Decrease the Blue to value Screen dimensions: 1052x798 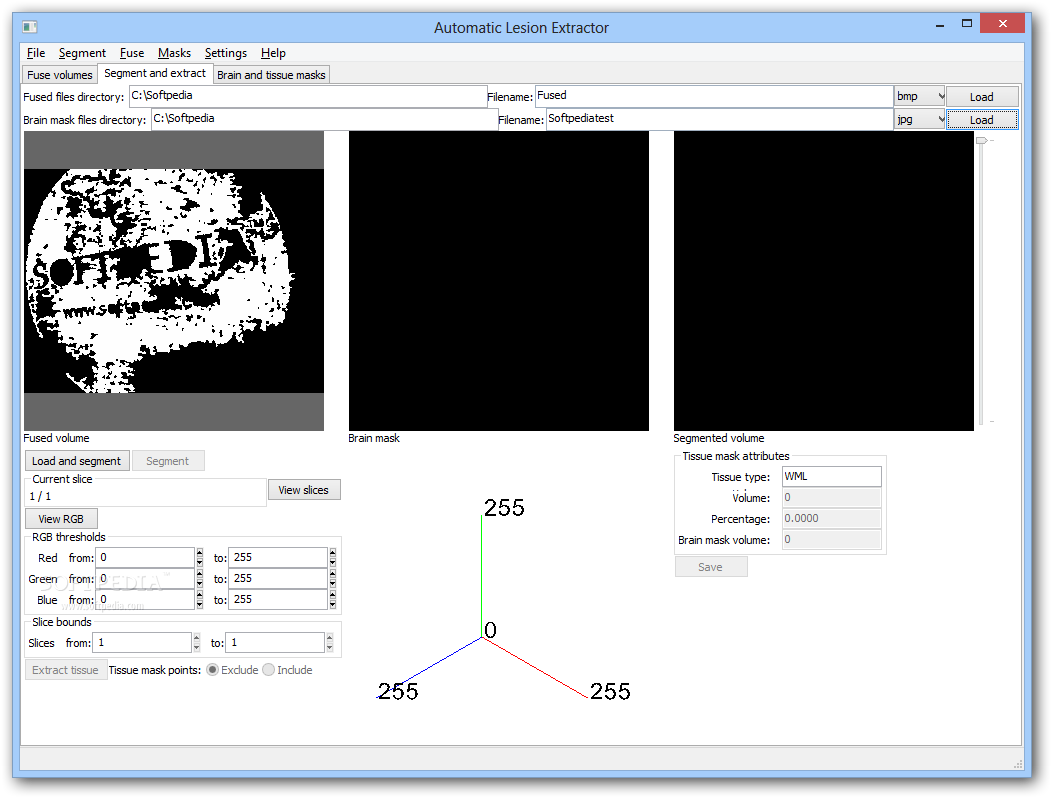333,604
